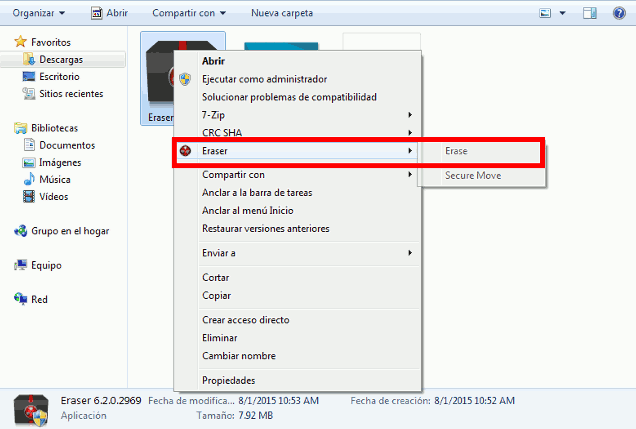Click the red Eraser icon in the context menu

pos(185,151)
